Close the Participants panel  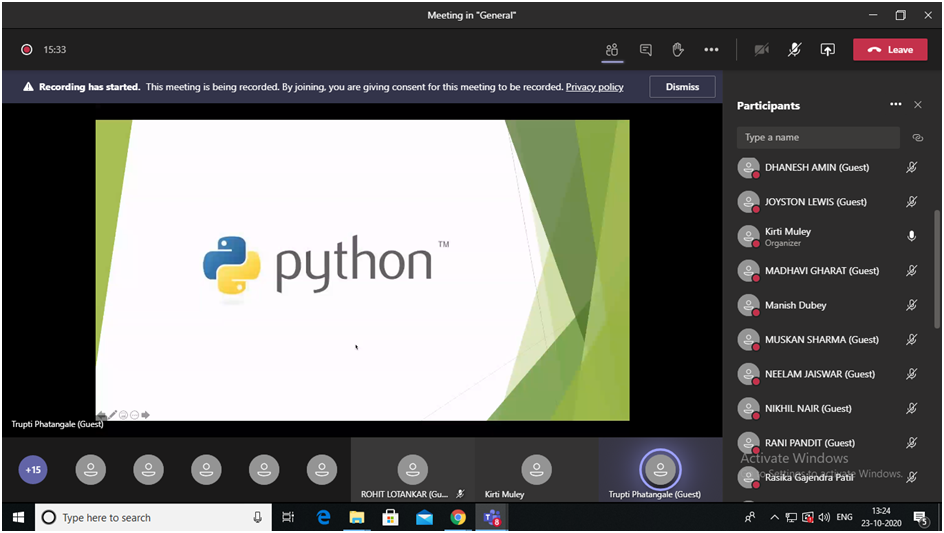click(x=918, y=105)
